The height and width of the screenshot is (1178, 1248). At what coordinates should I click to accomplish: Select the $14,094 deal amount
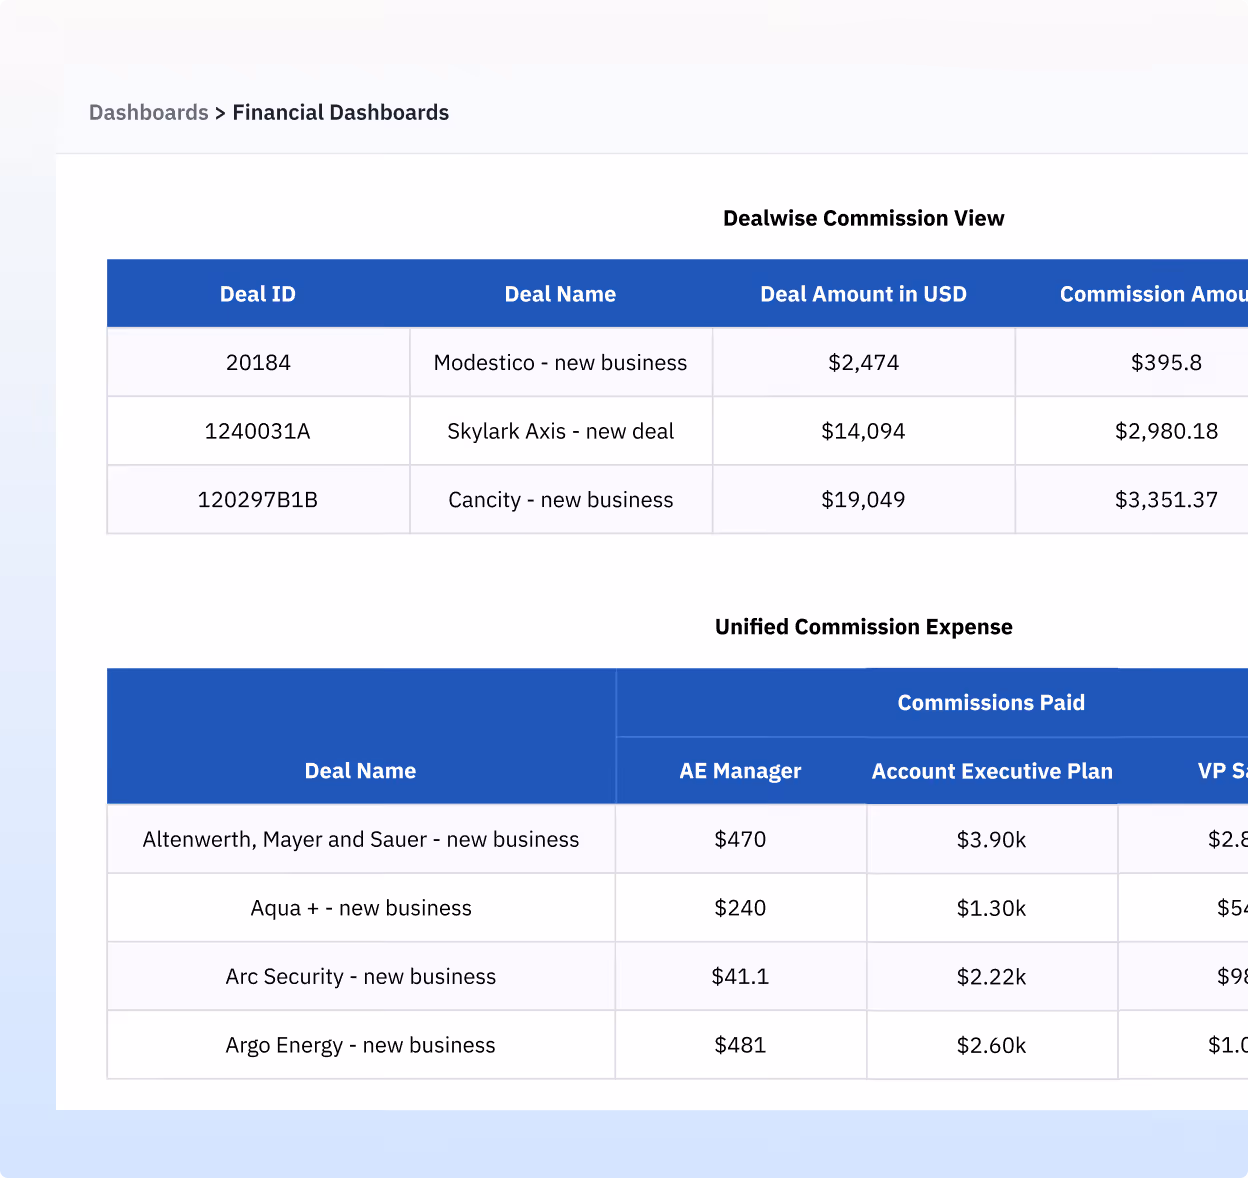863,431
